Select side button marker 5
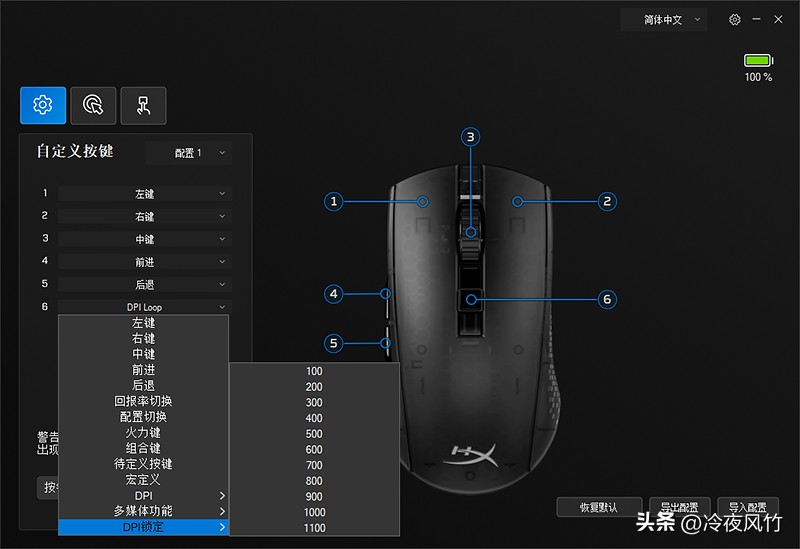Image resolution: width=800 pixels, height=549 pixels. tap(334, 343)
